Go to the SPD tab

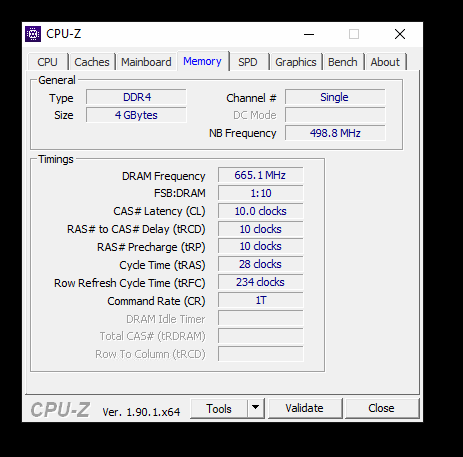click(248, 62)
